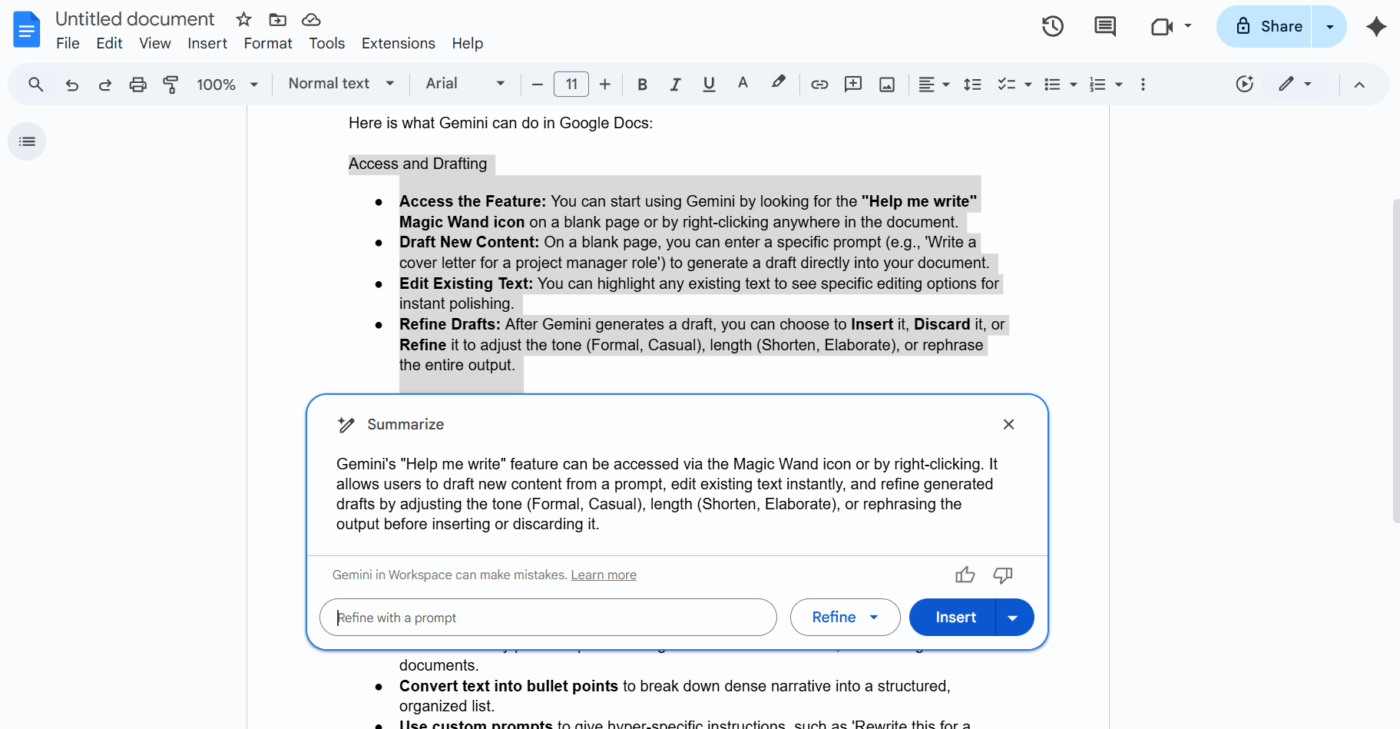Open the Normal text style dropdown
This screenshot has height=729, width=1400.
point(341,84)
